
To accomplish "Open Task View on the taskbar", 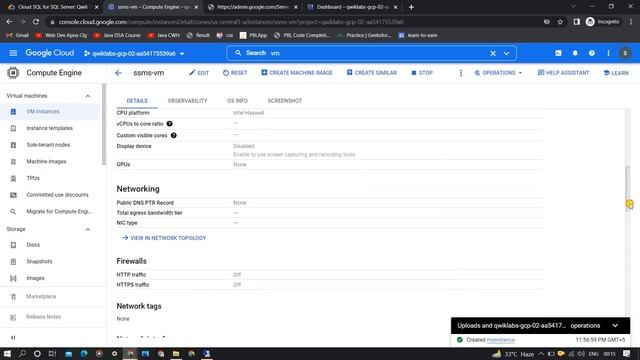I will click(52, 354).
